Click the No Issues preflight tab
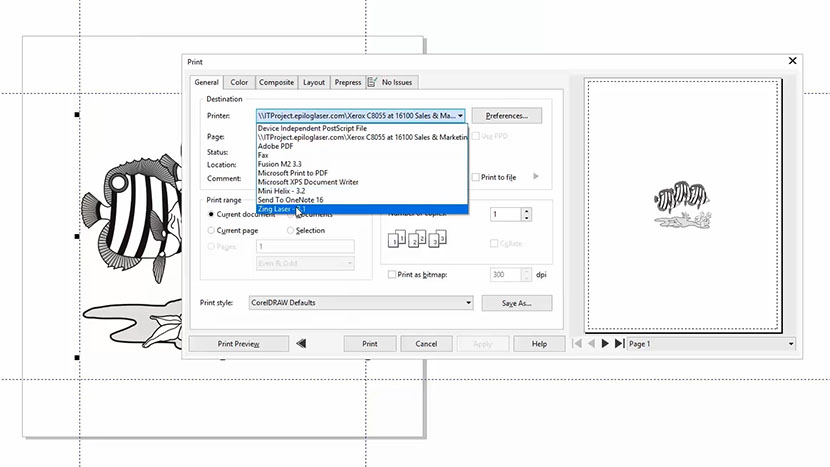Viewport: 830px width, 467px height. click(x=391, y=82)
